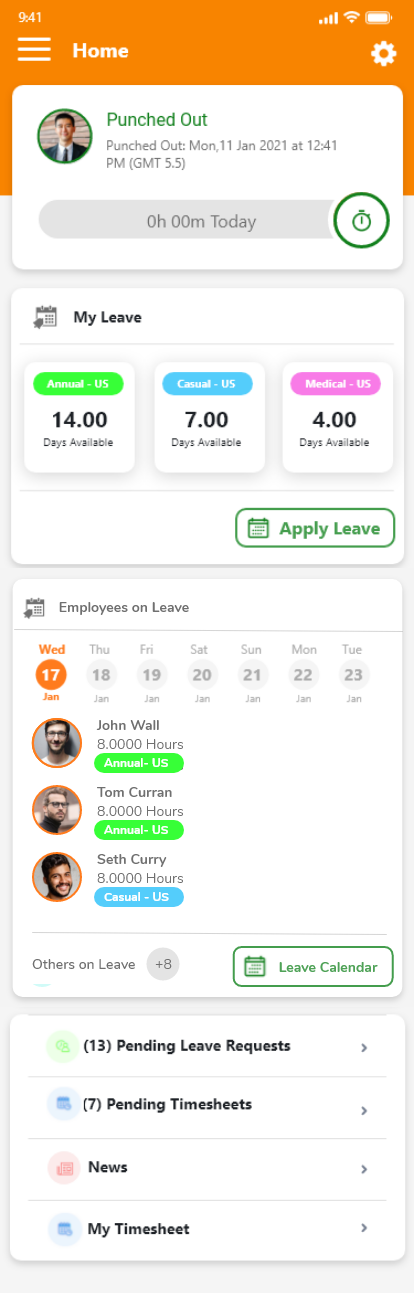This screenshot has width=414, height=1293.
Task: Click the Apply Leave button
Action: click(x=315, y=528)
